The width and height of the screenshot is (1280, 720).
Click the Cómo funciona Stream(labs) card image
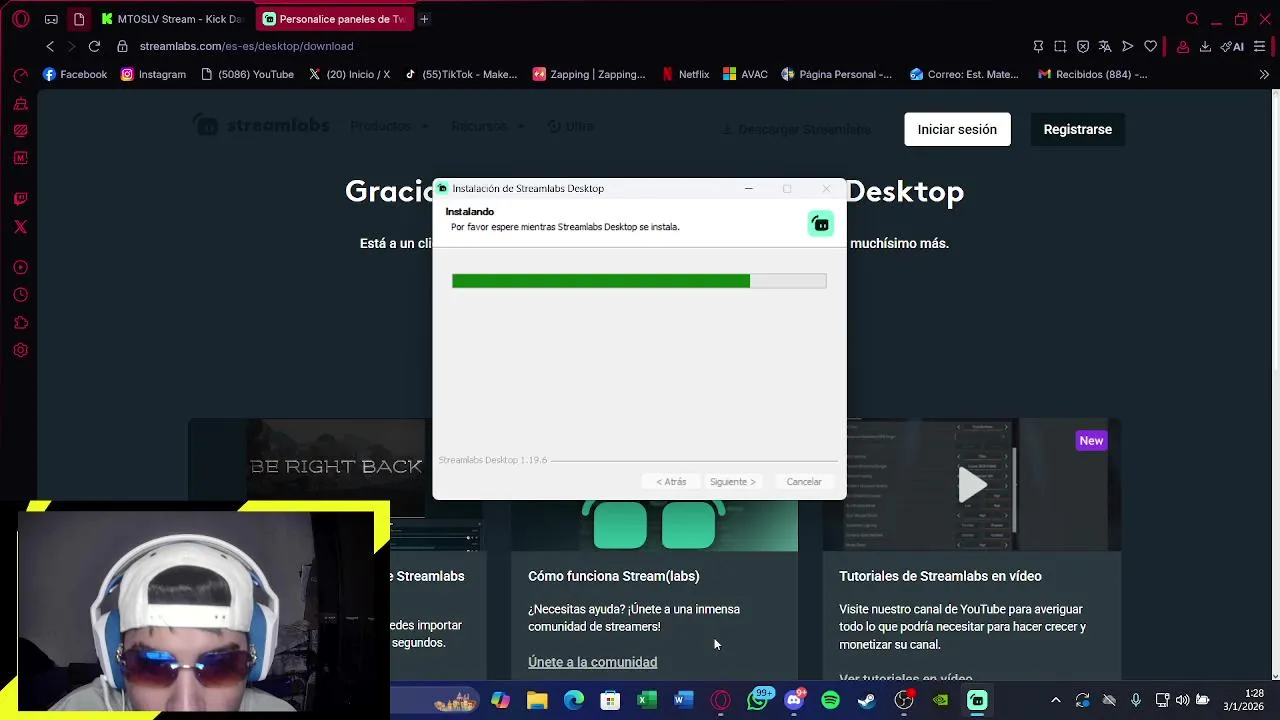tap(654, 526)
